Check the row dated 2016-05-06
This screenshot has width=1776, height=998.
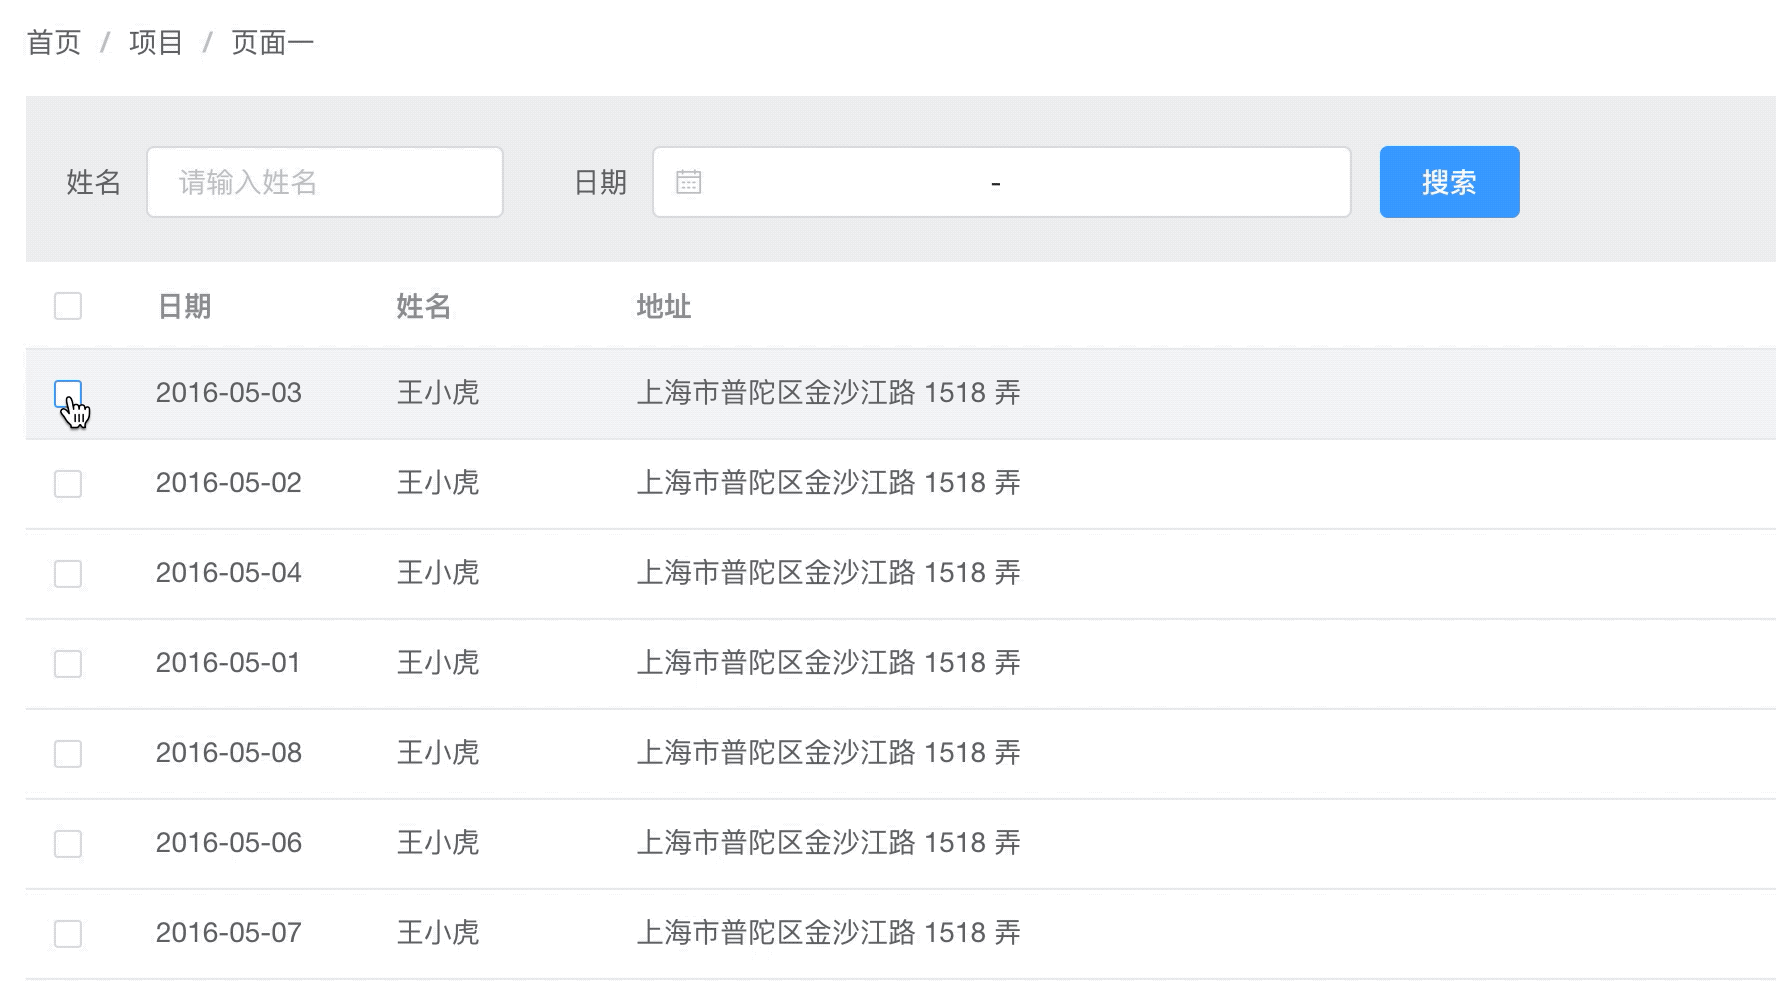[x=68, y=844]
